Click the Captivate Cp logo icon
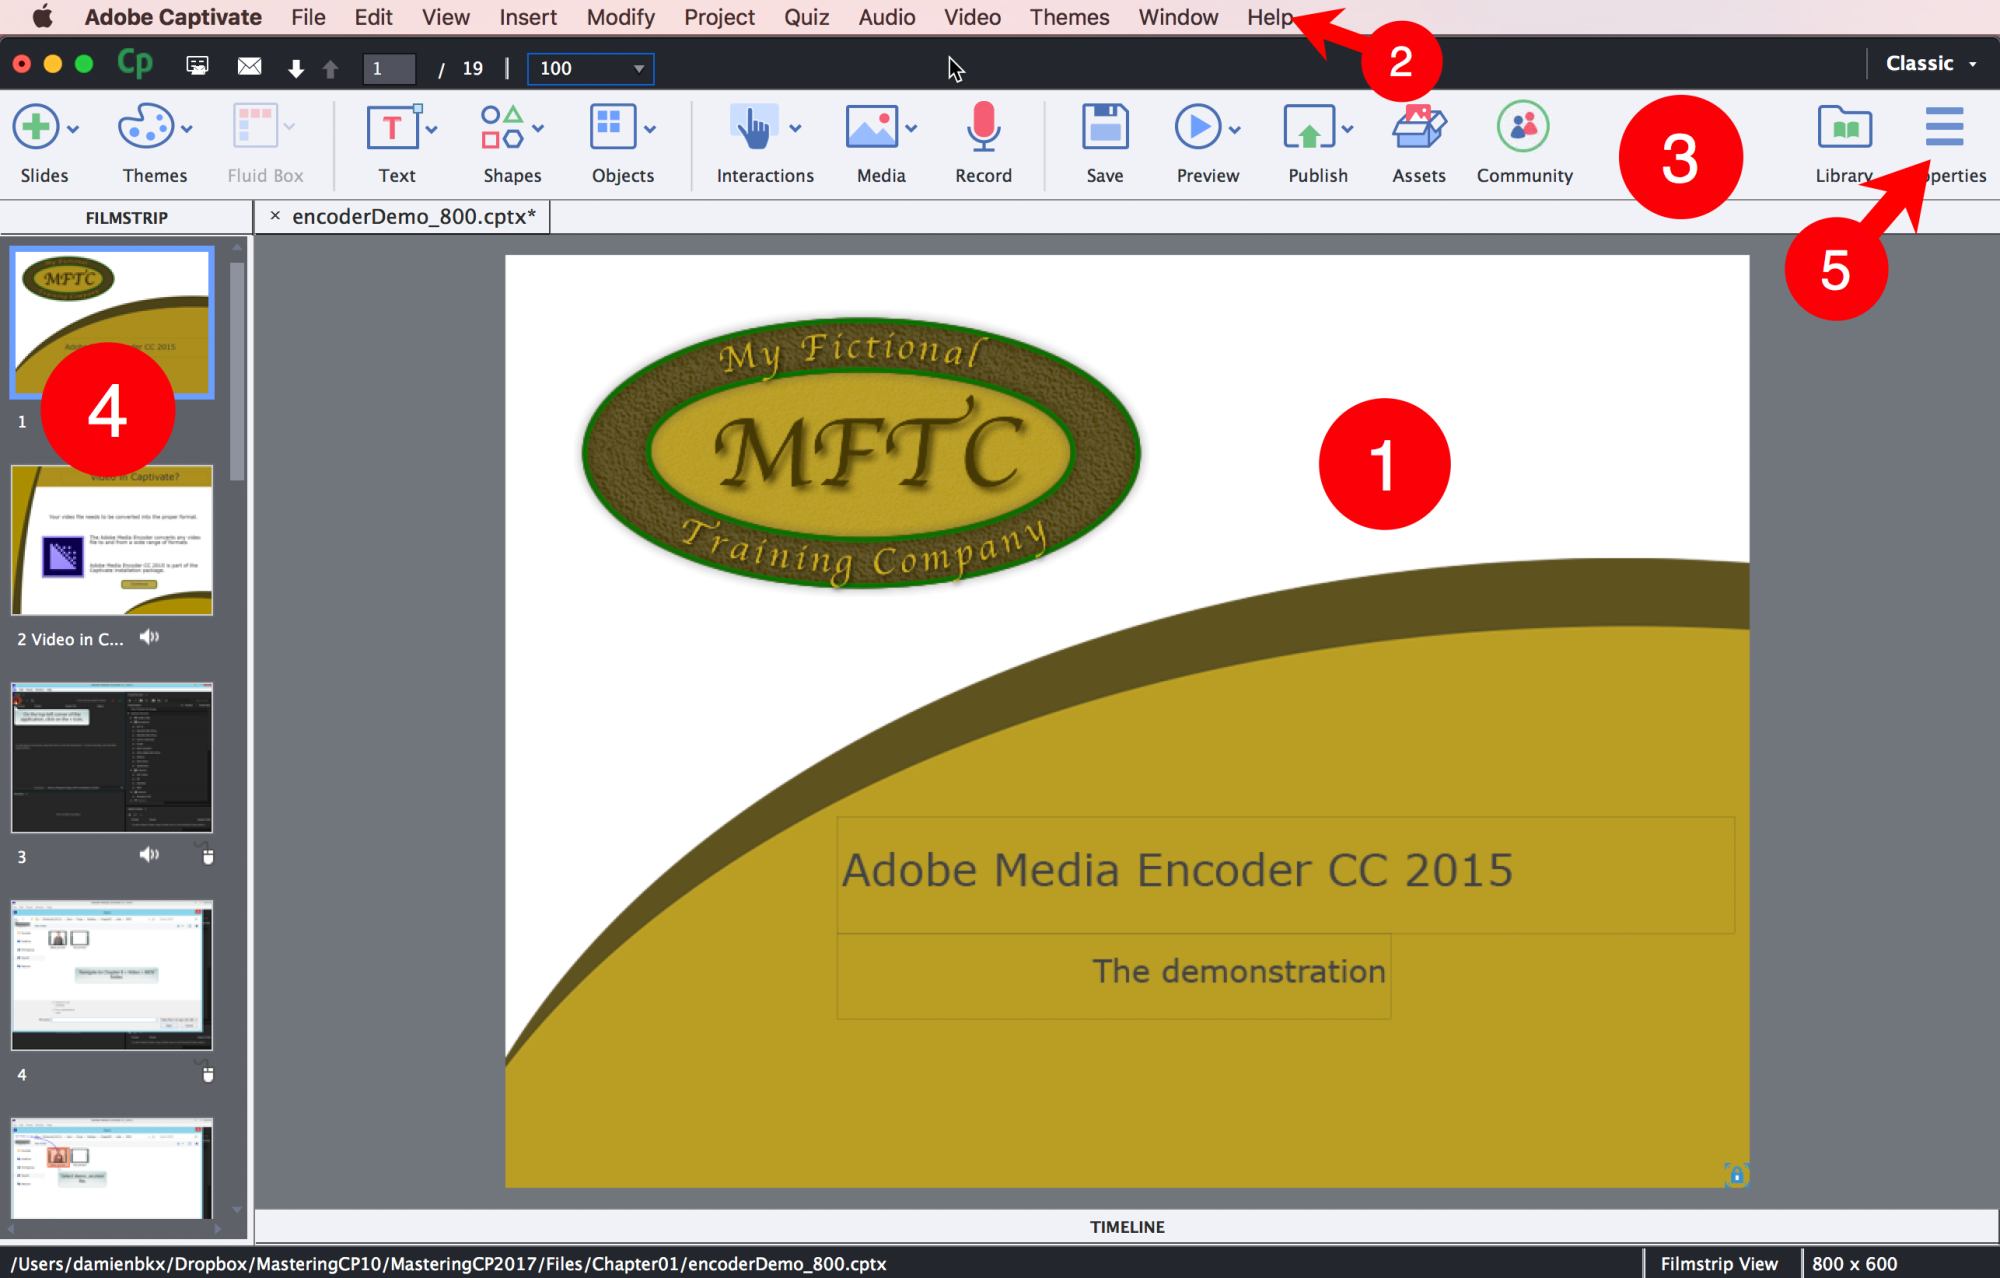The image size is (2000, 1278). point(135,64)
